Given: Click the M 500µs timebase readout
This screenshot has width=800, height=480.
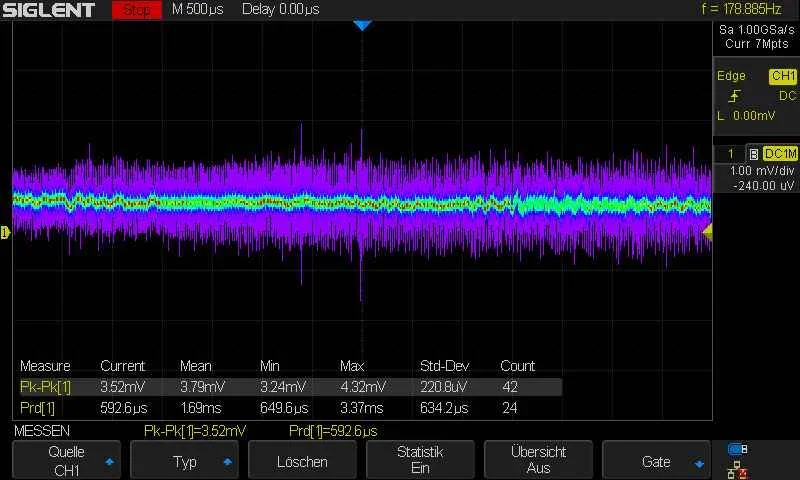Looking at the screenshot, I should point(198,10).
